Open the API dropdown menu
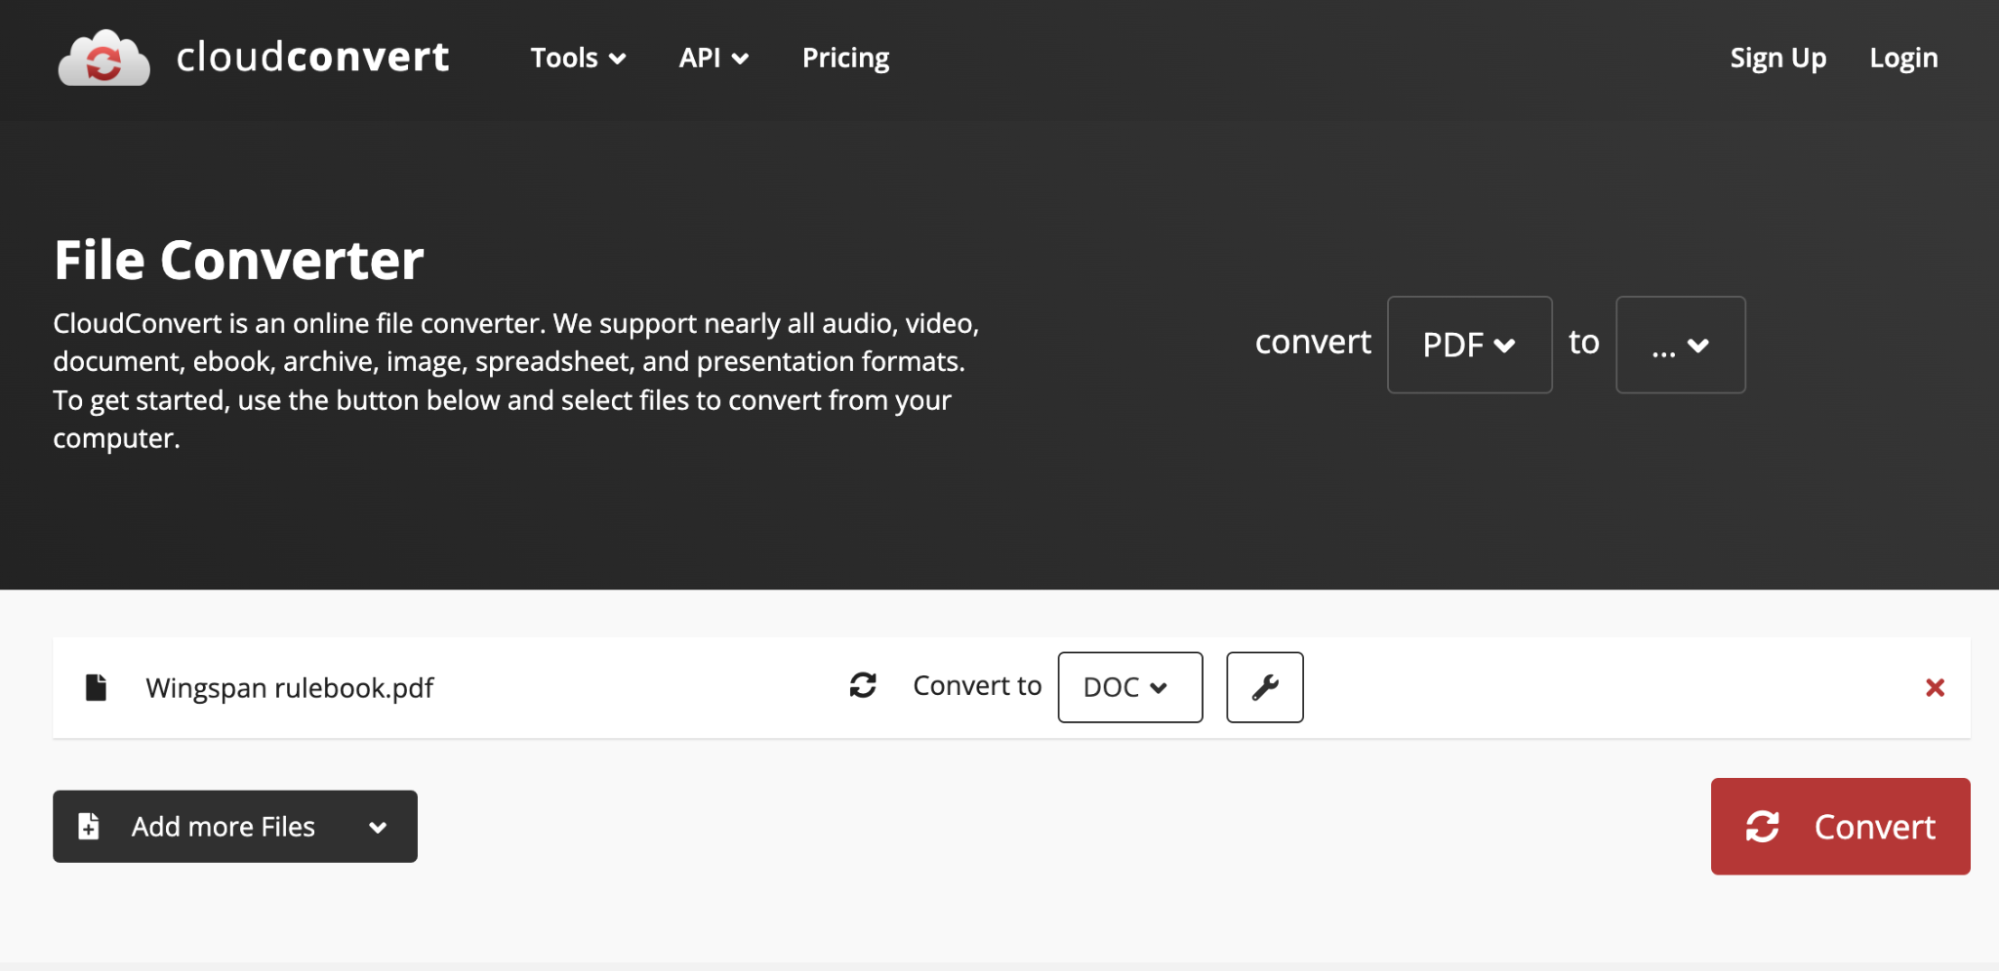This screenshot has width=1999, height=972. pyautogui.click(x=713, y=58)
